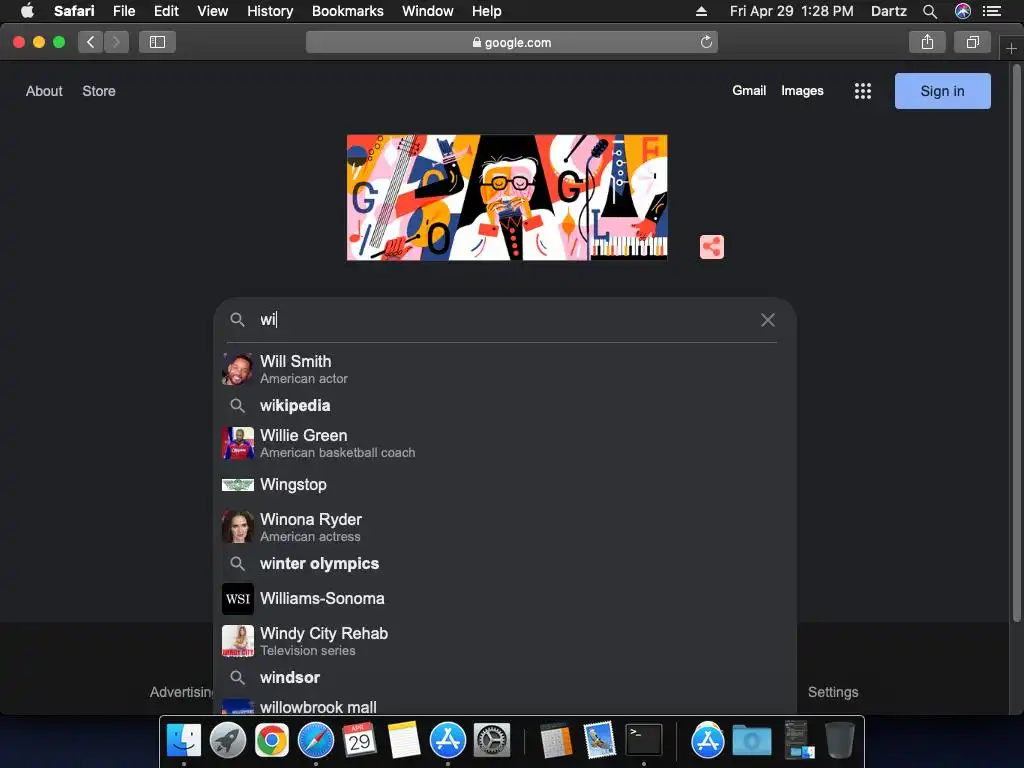Open the Share sheet in toolbar
The width and height of the screenshot is (1024, 768).
927,42
